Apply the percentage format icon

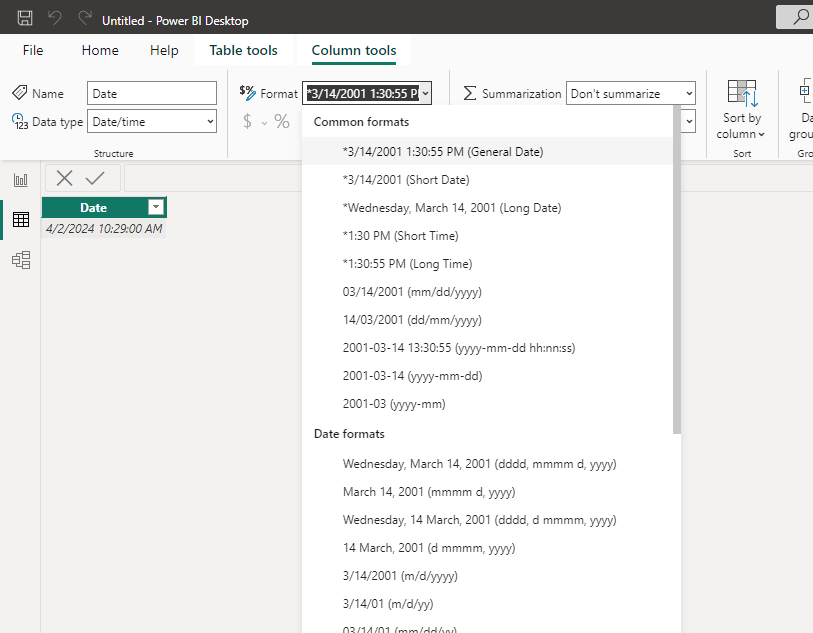click(x=282, y=122)
